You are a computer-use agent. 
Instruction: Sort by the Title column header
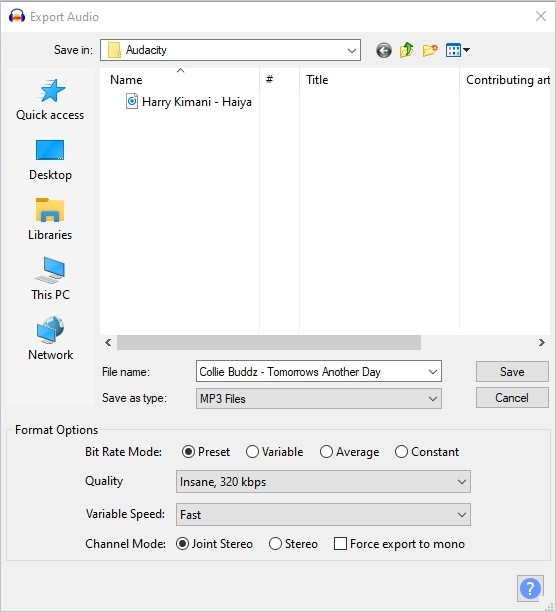pos(379,80)
